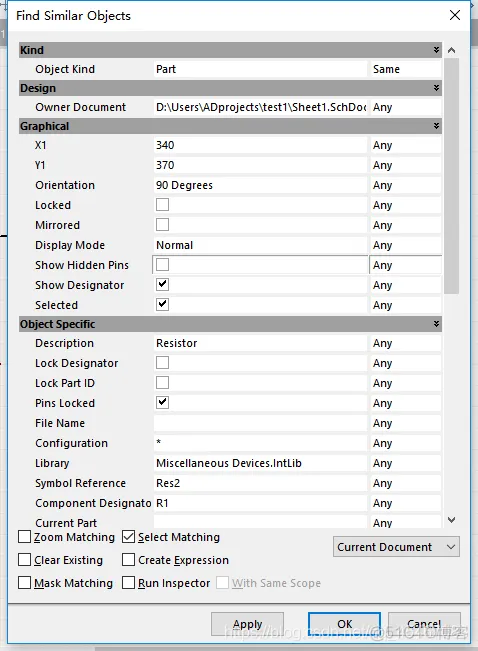Set File Name match criterion Any
478x651 pixels.
point(405,423)
